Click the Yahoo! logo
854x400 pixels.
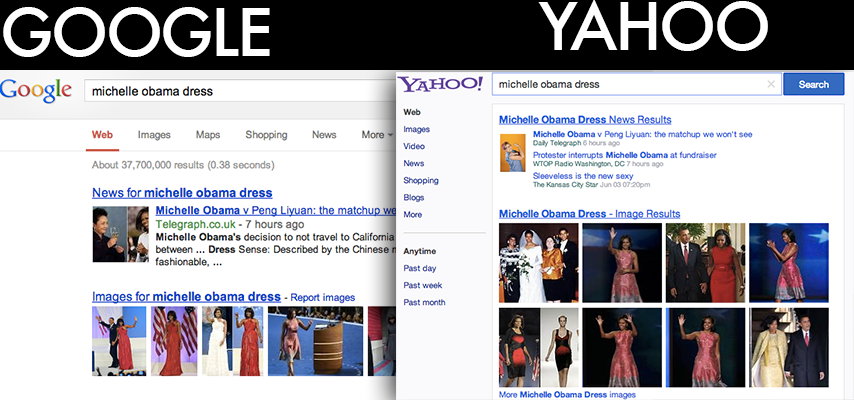[440, 84]
